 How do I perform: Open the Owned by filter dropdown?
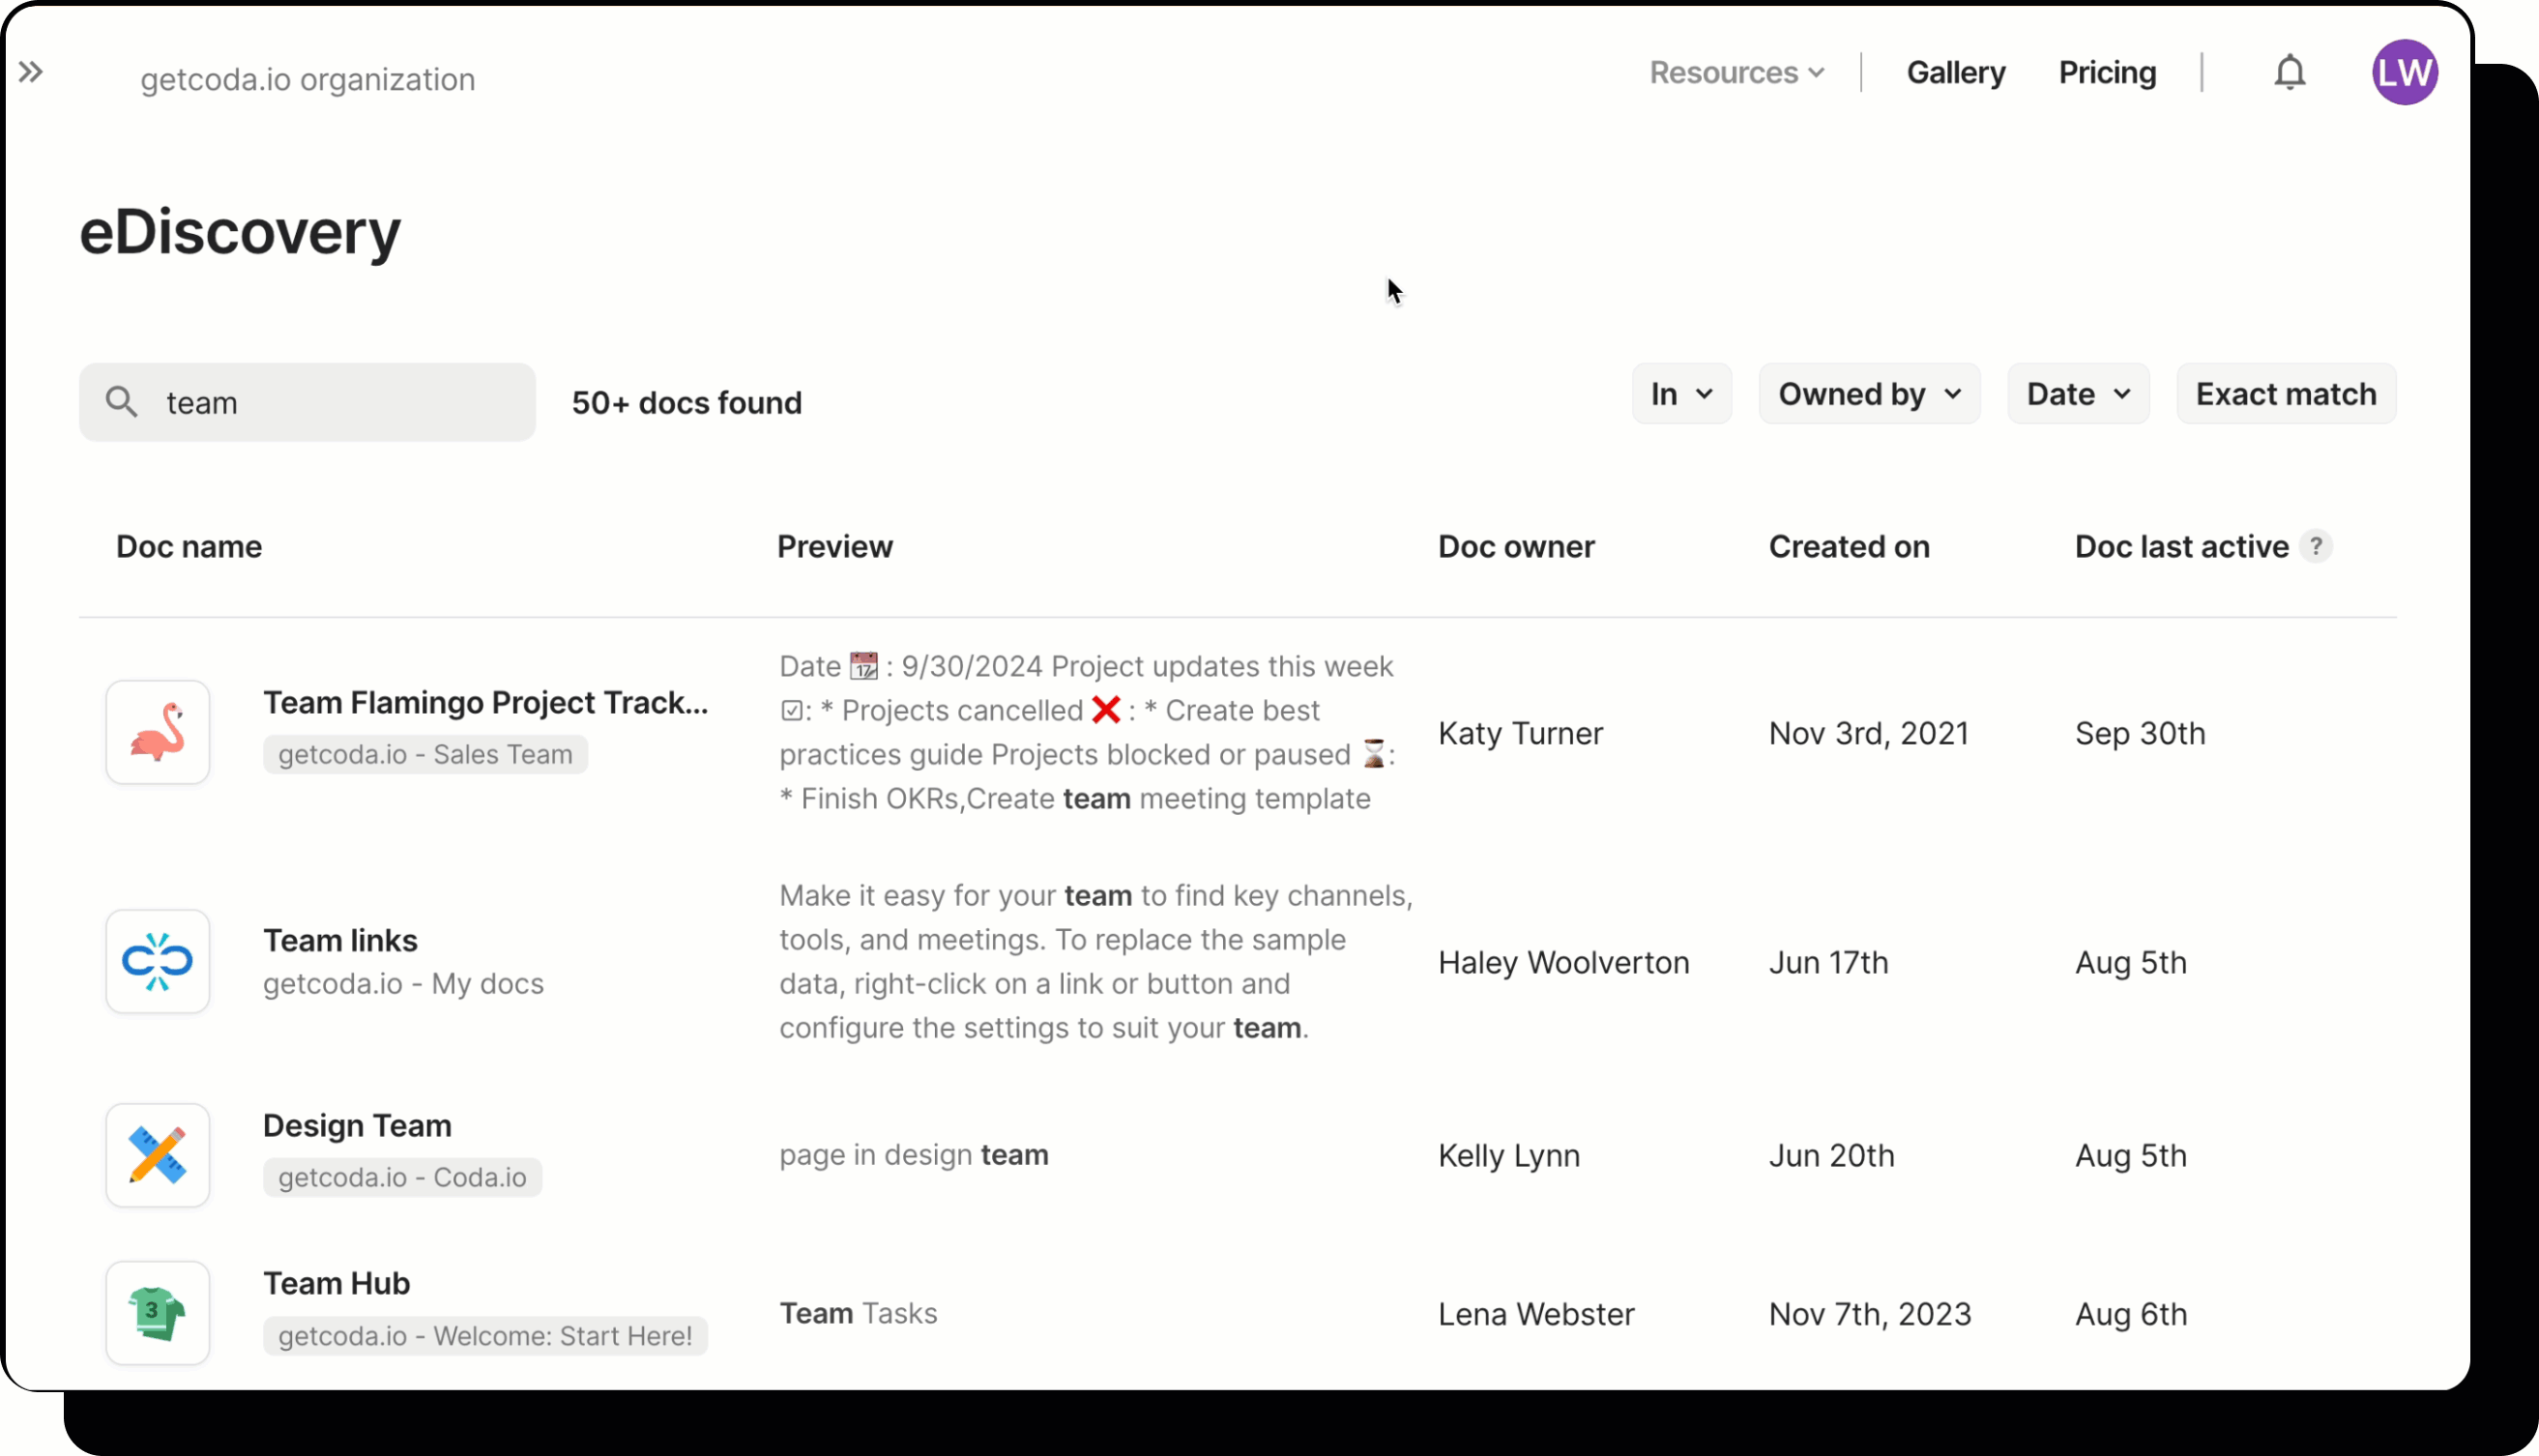[1868, 394]
